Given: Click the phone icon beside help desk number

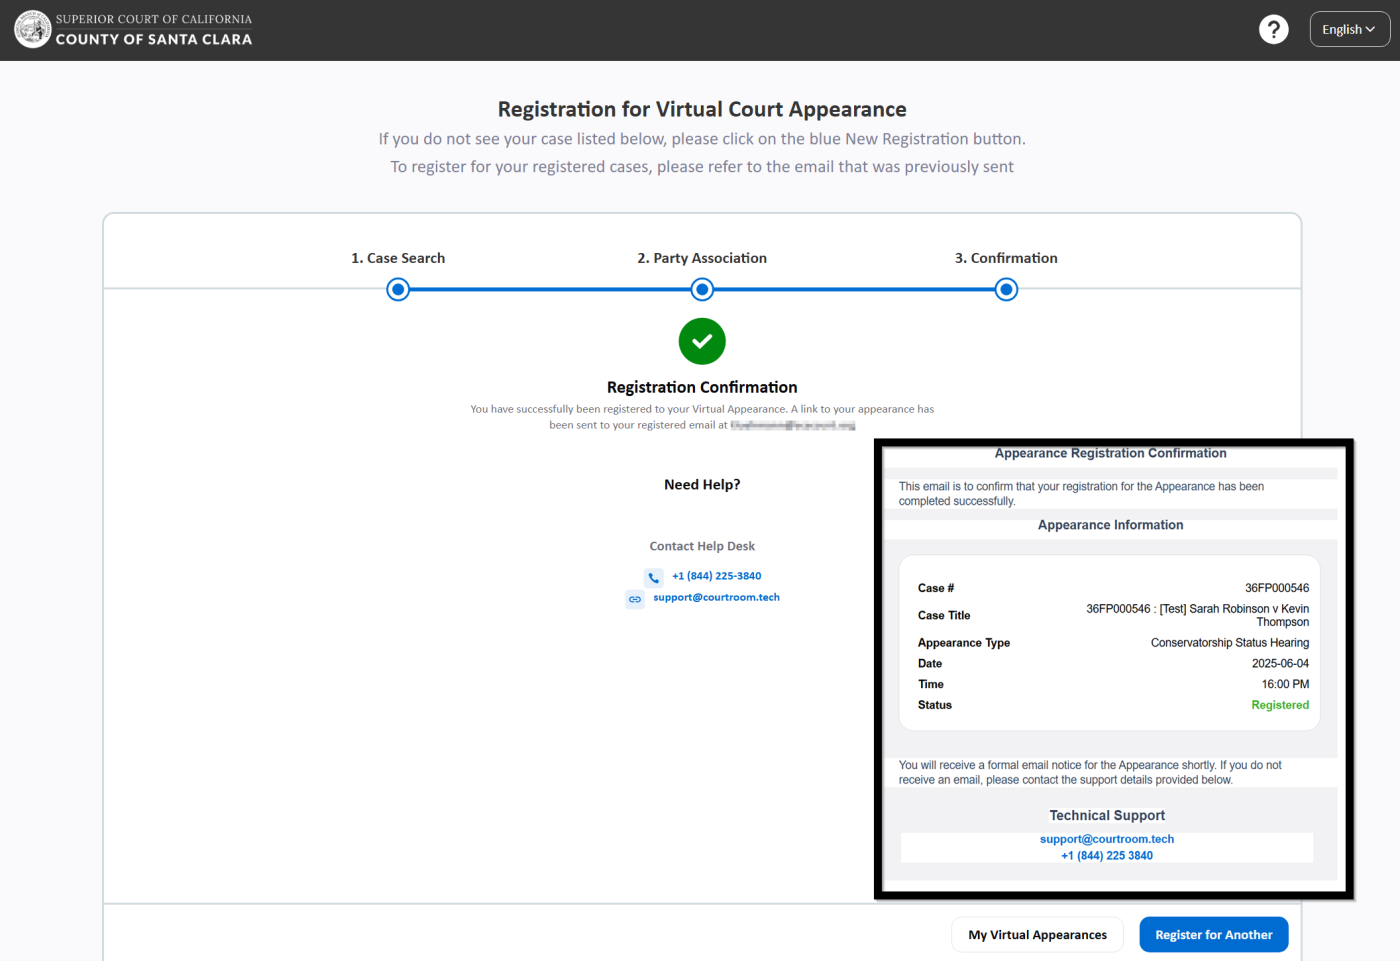Looking at the screenshot, I should point(654,577).
